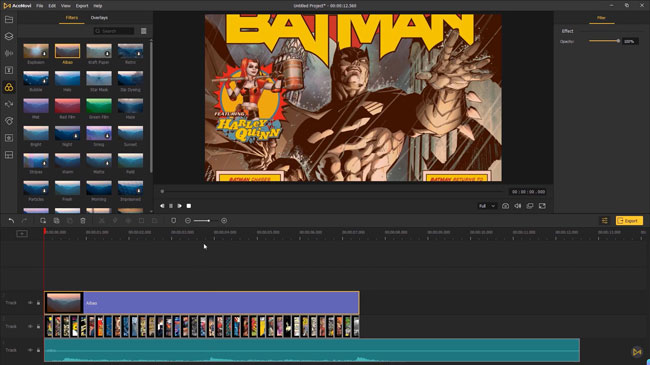The image size is (650, 365).
Task: Click the previous frame playback button
Action: coord(162,206)
